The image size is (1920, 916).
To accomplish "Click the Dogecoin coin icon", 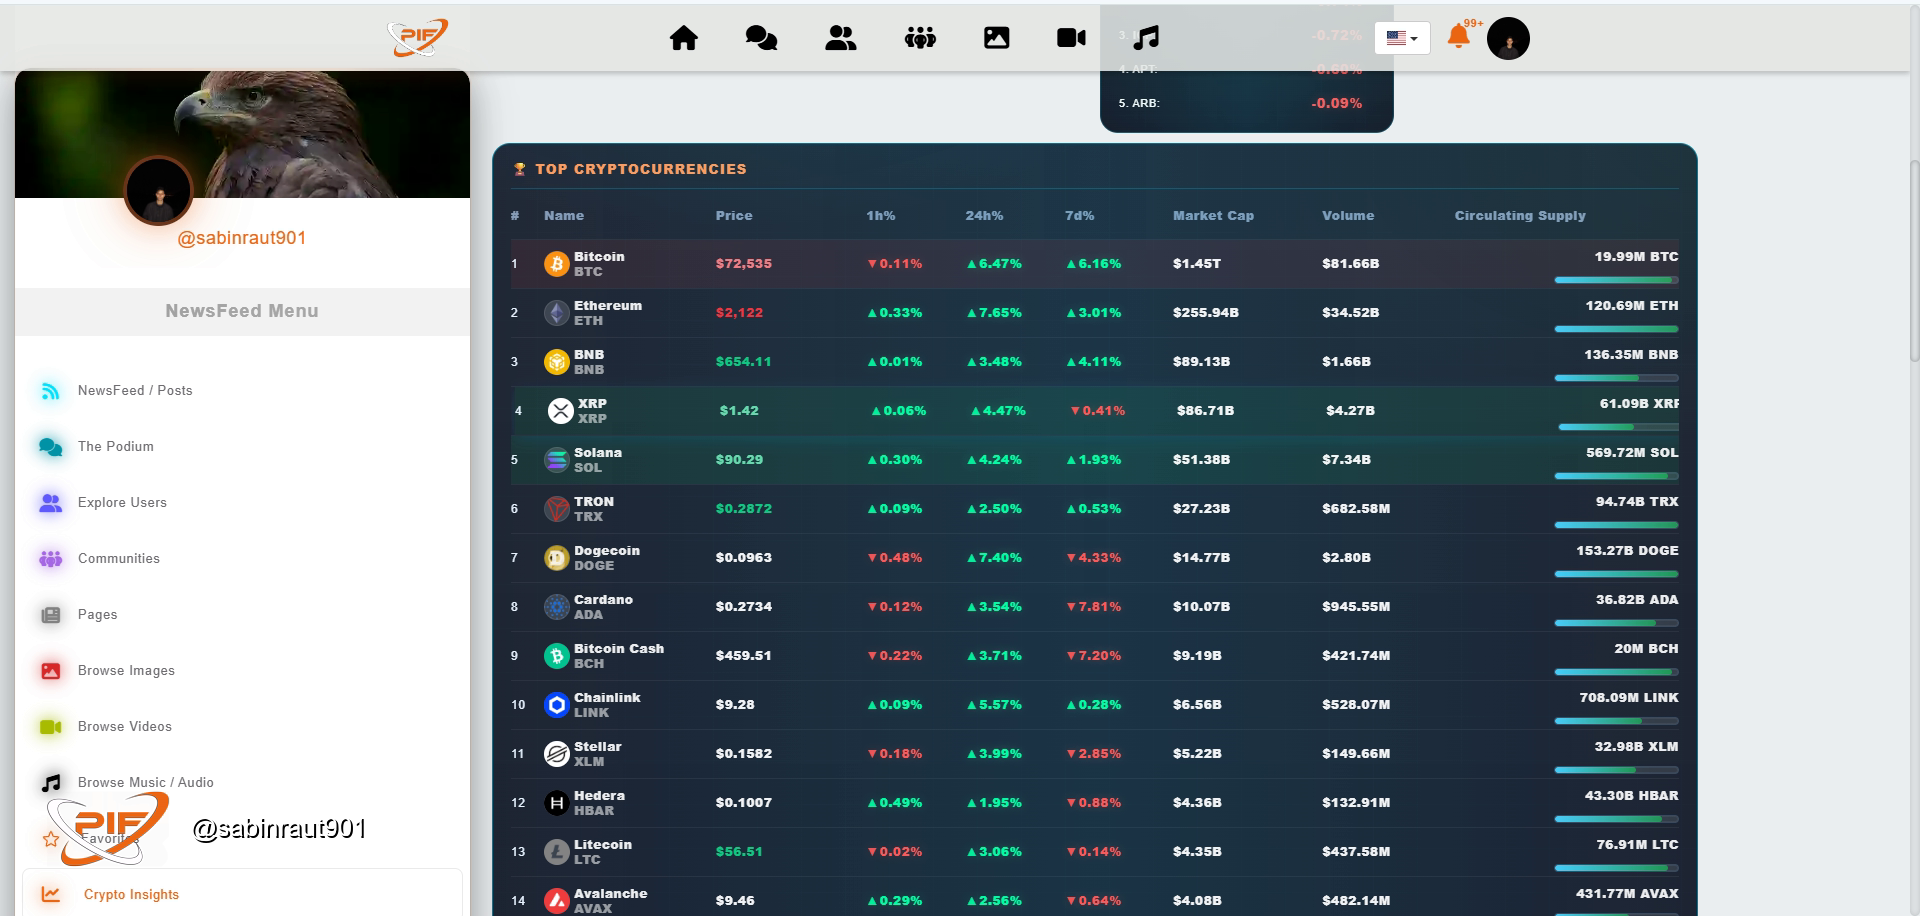I will [x=556, y=558].
